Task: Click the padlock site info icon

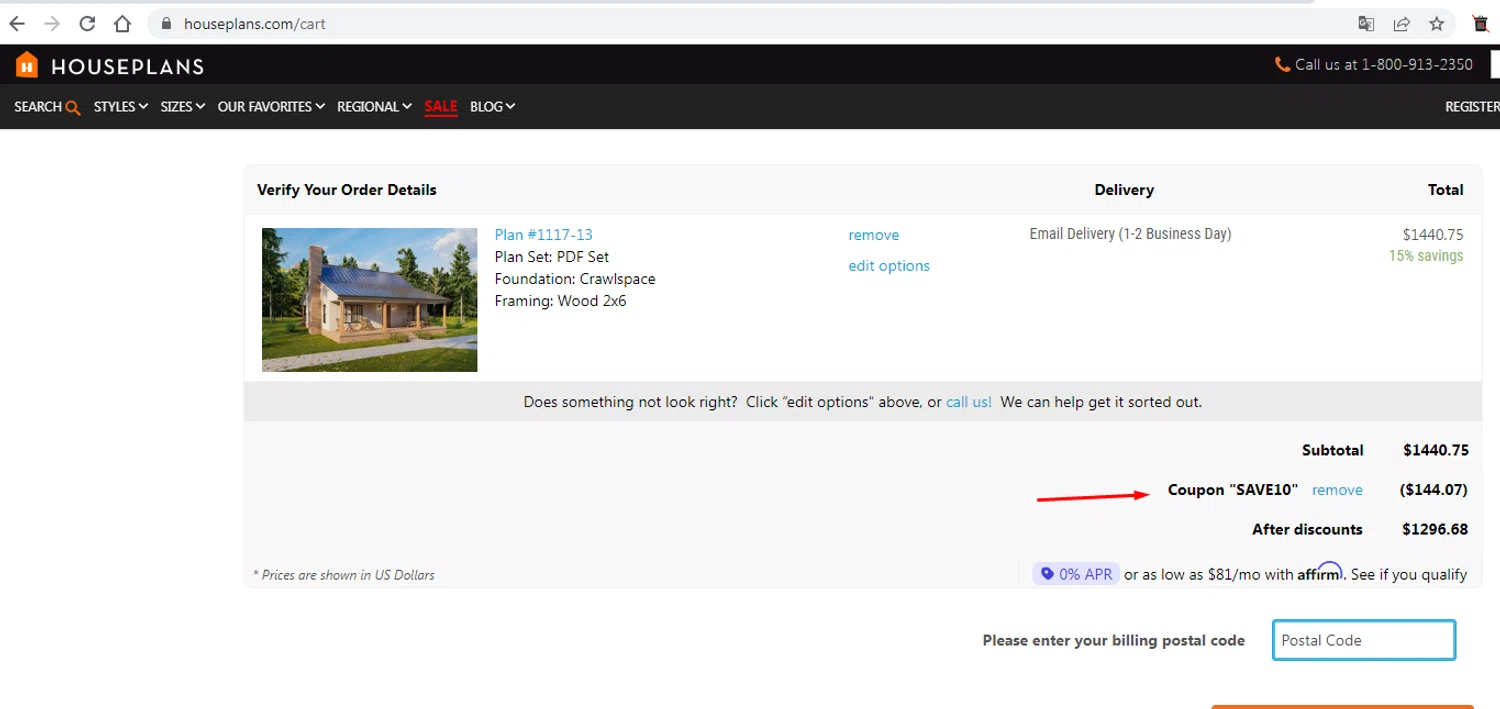Action: (167, 24)
